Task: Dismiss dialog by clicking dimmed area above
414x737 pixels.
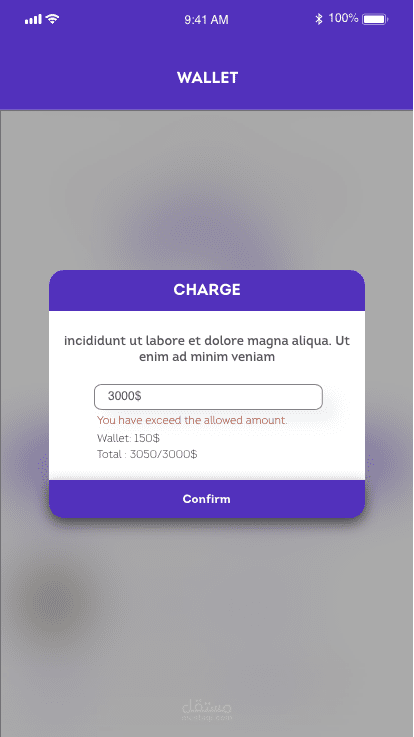Action: click(x=207, y=188)
